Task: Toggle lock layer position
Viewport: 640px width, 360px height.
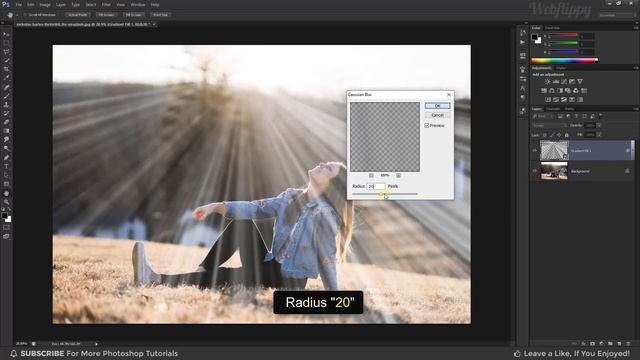Action: click(559, 135)
